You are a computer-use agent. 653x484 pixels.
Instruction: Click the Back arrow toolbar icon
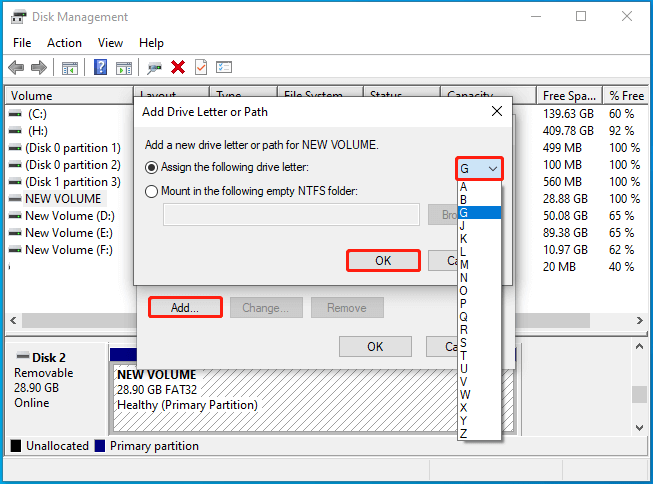click(x=16, y=67)
